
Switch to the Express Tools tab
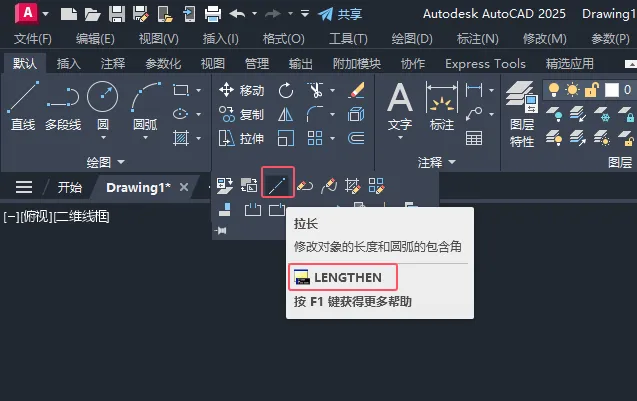(x=485, y=64)
